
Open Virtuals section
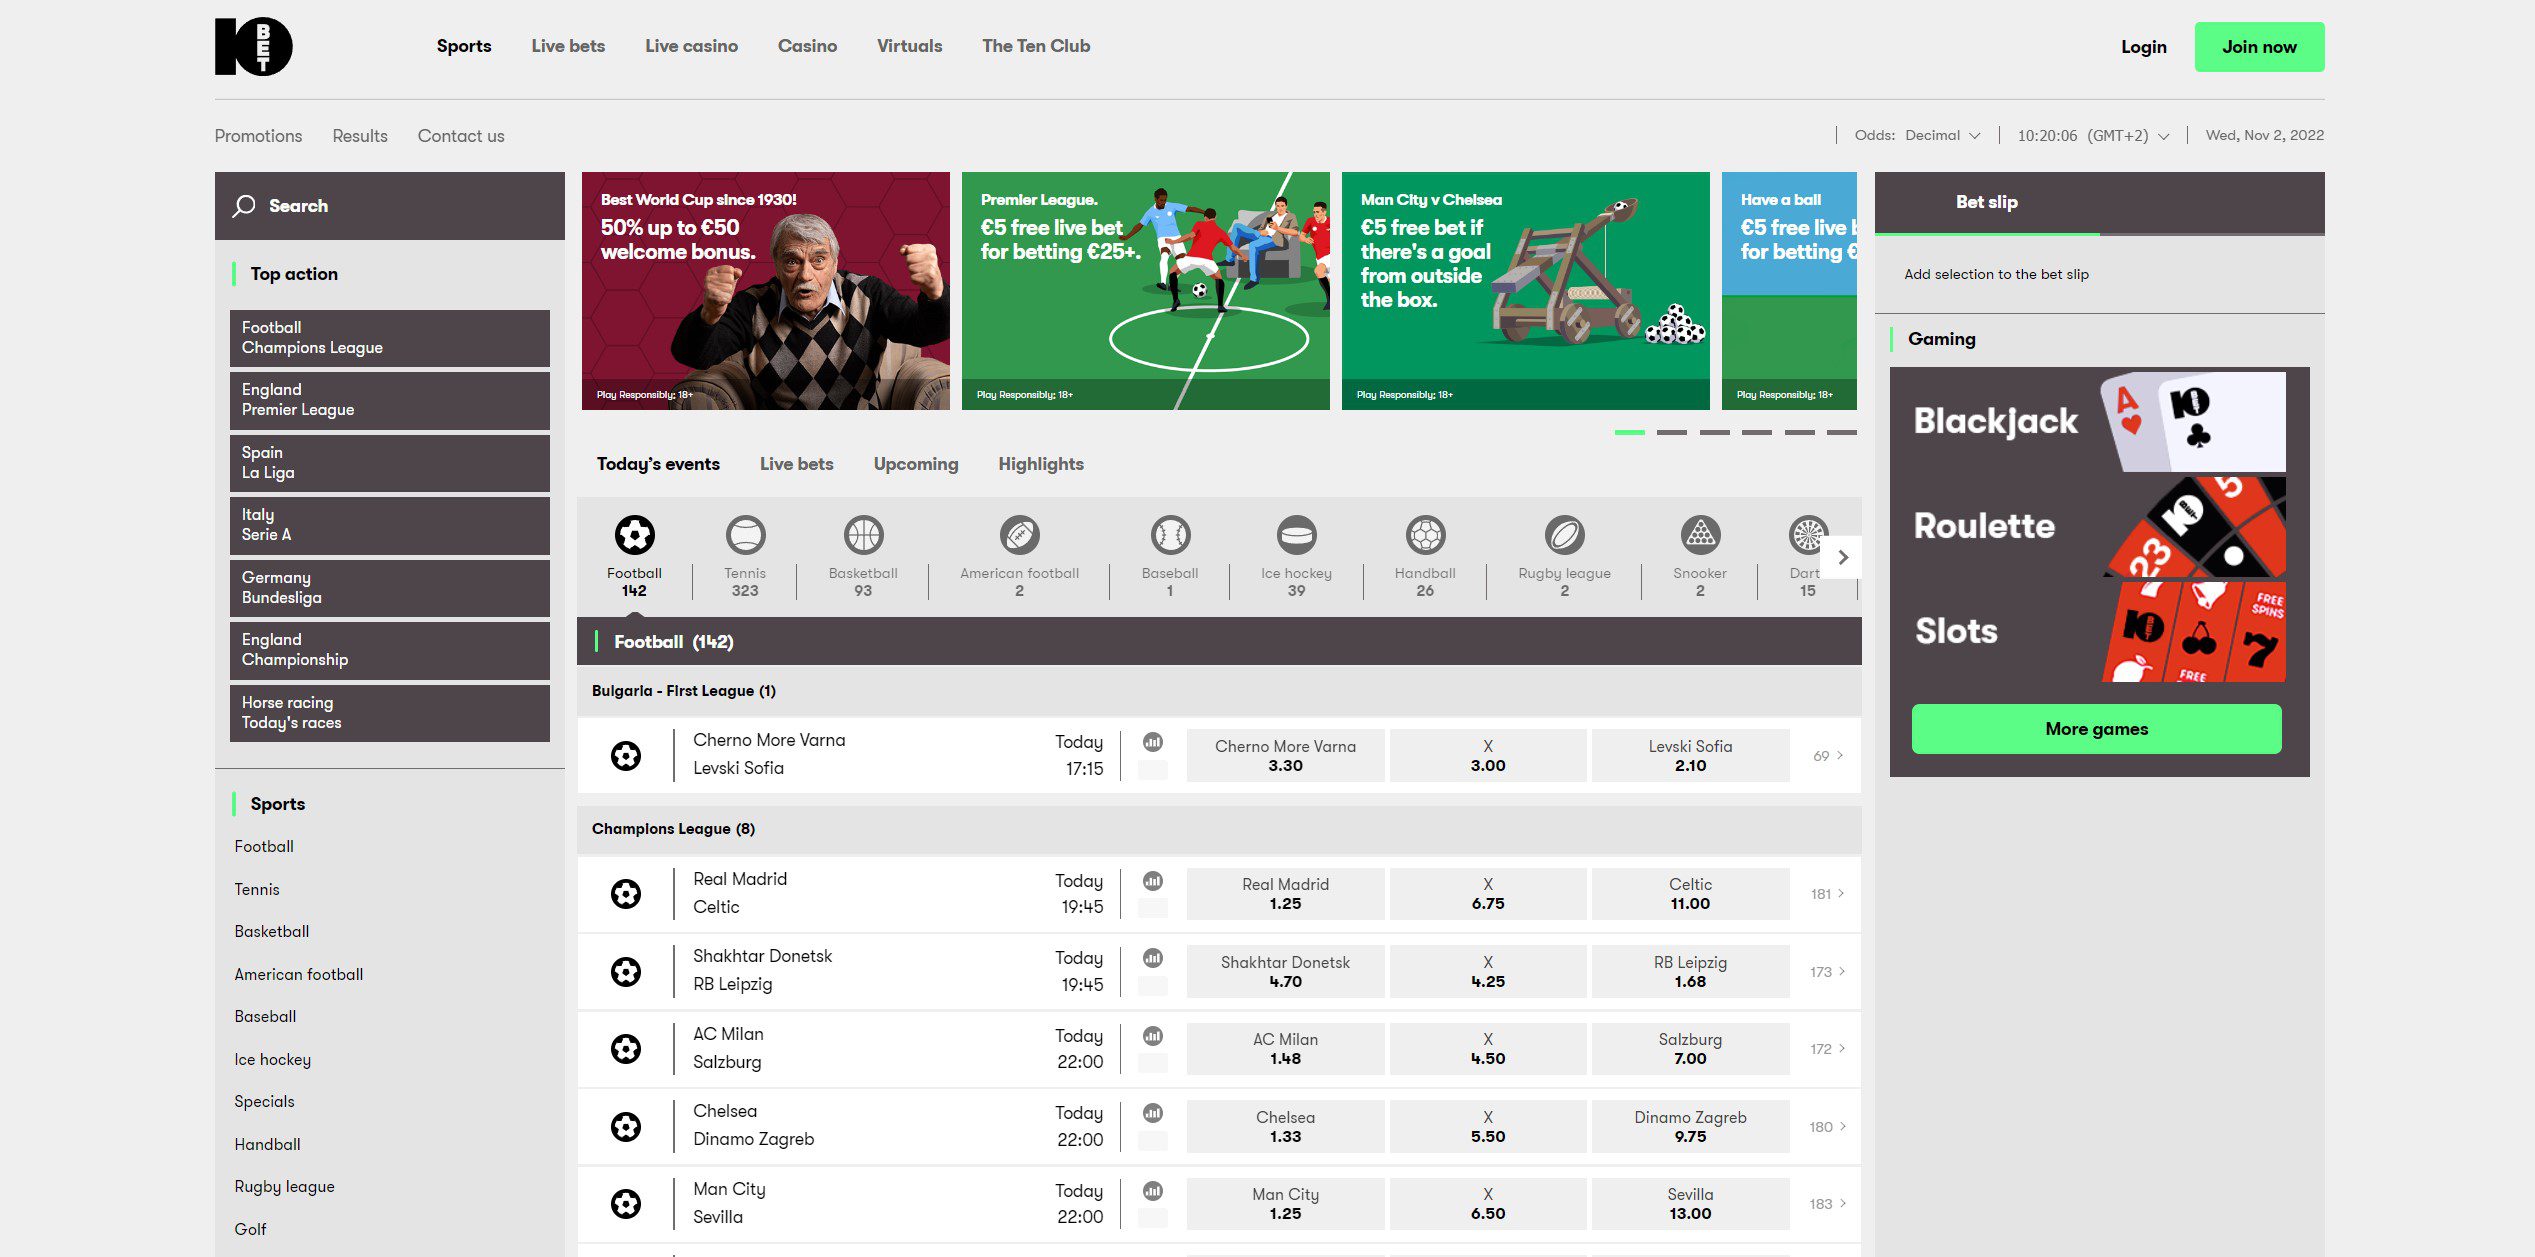pyautogui.click(x=909, y=46)
